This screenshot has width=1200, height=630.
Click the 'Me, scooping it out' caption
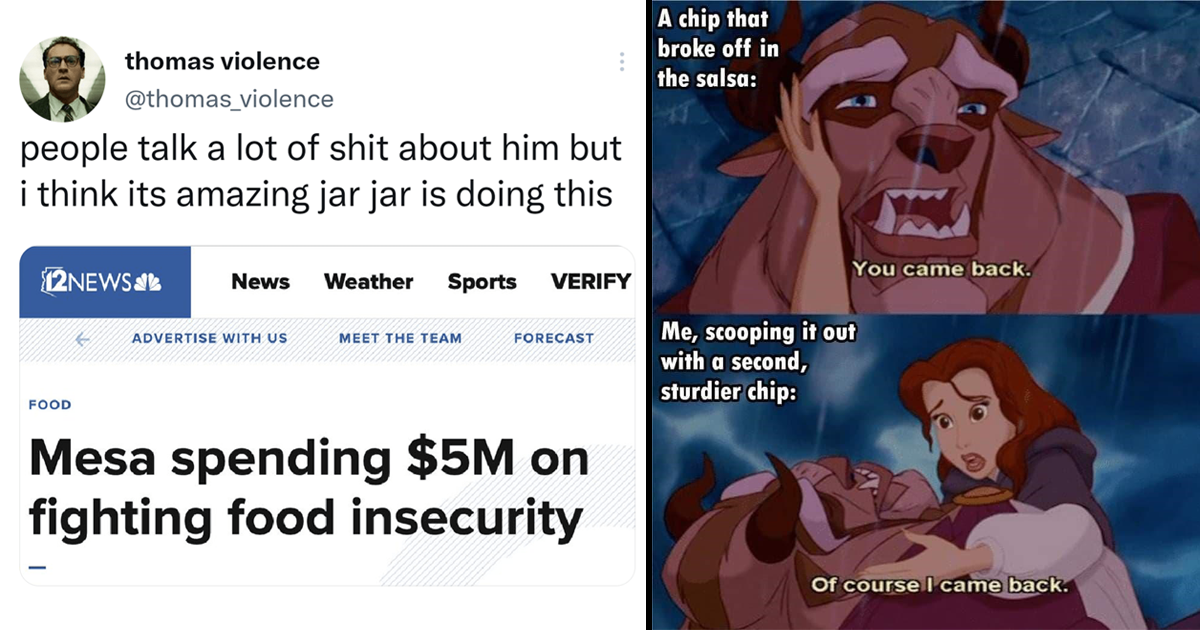point(757,362)
